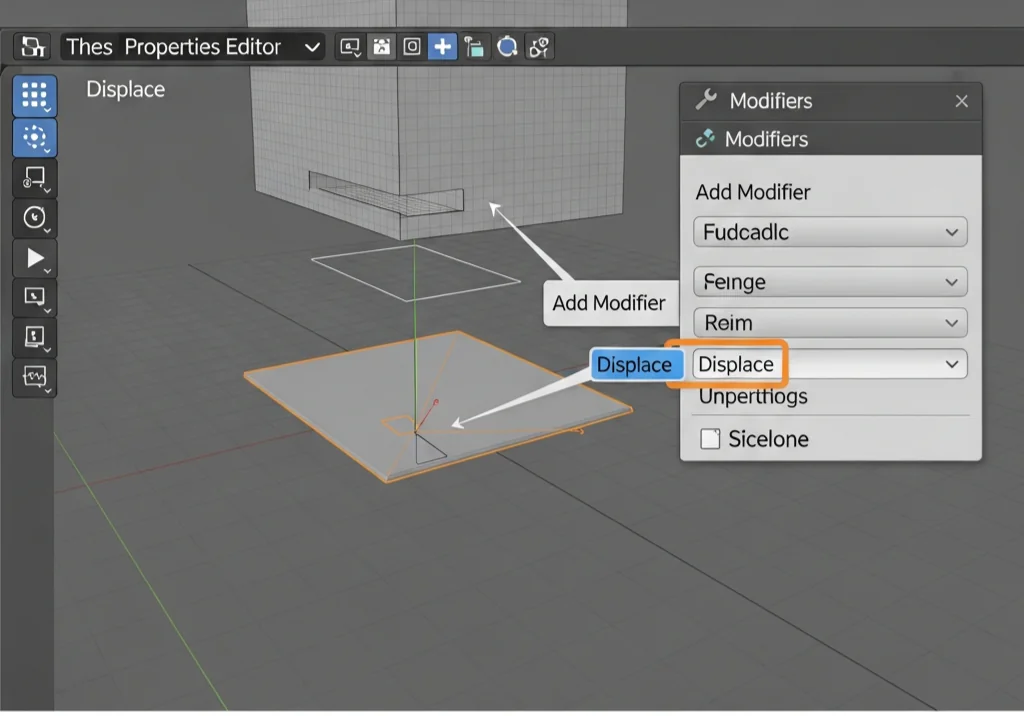Click the particles nodes icon in header
1024x716 pixels.
(539, 47)
